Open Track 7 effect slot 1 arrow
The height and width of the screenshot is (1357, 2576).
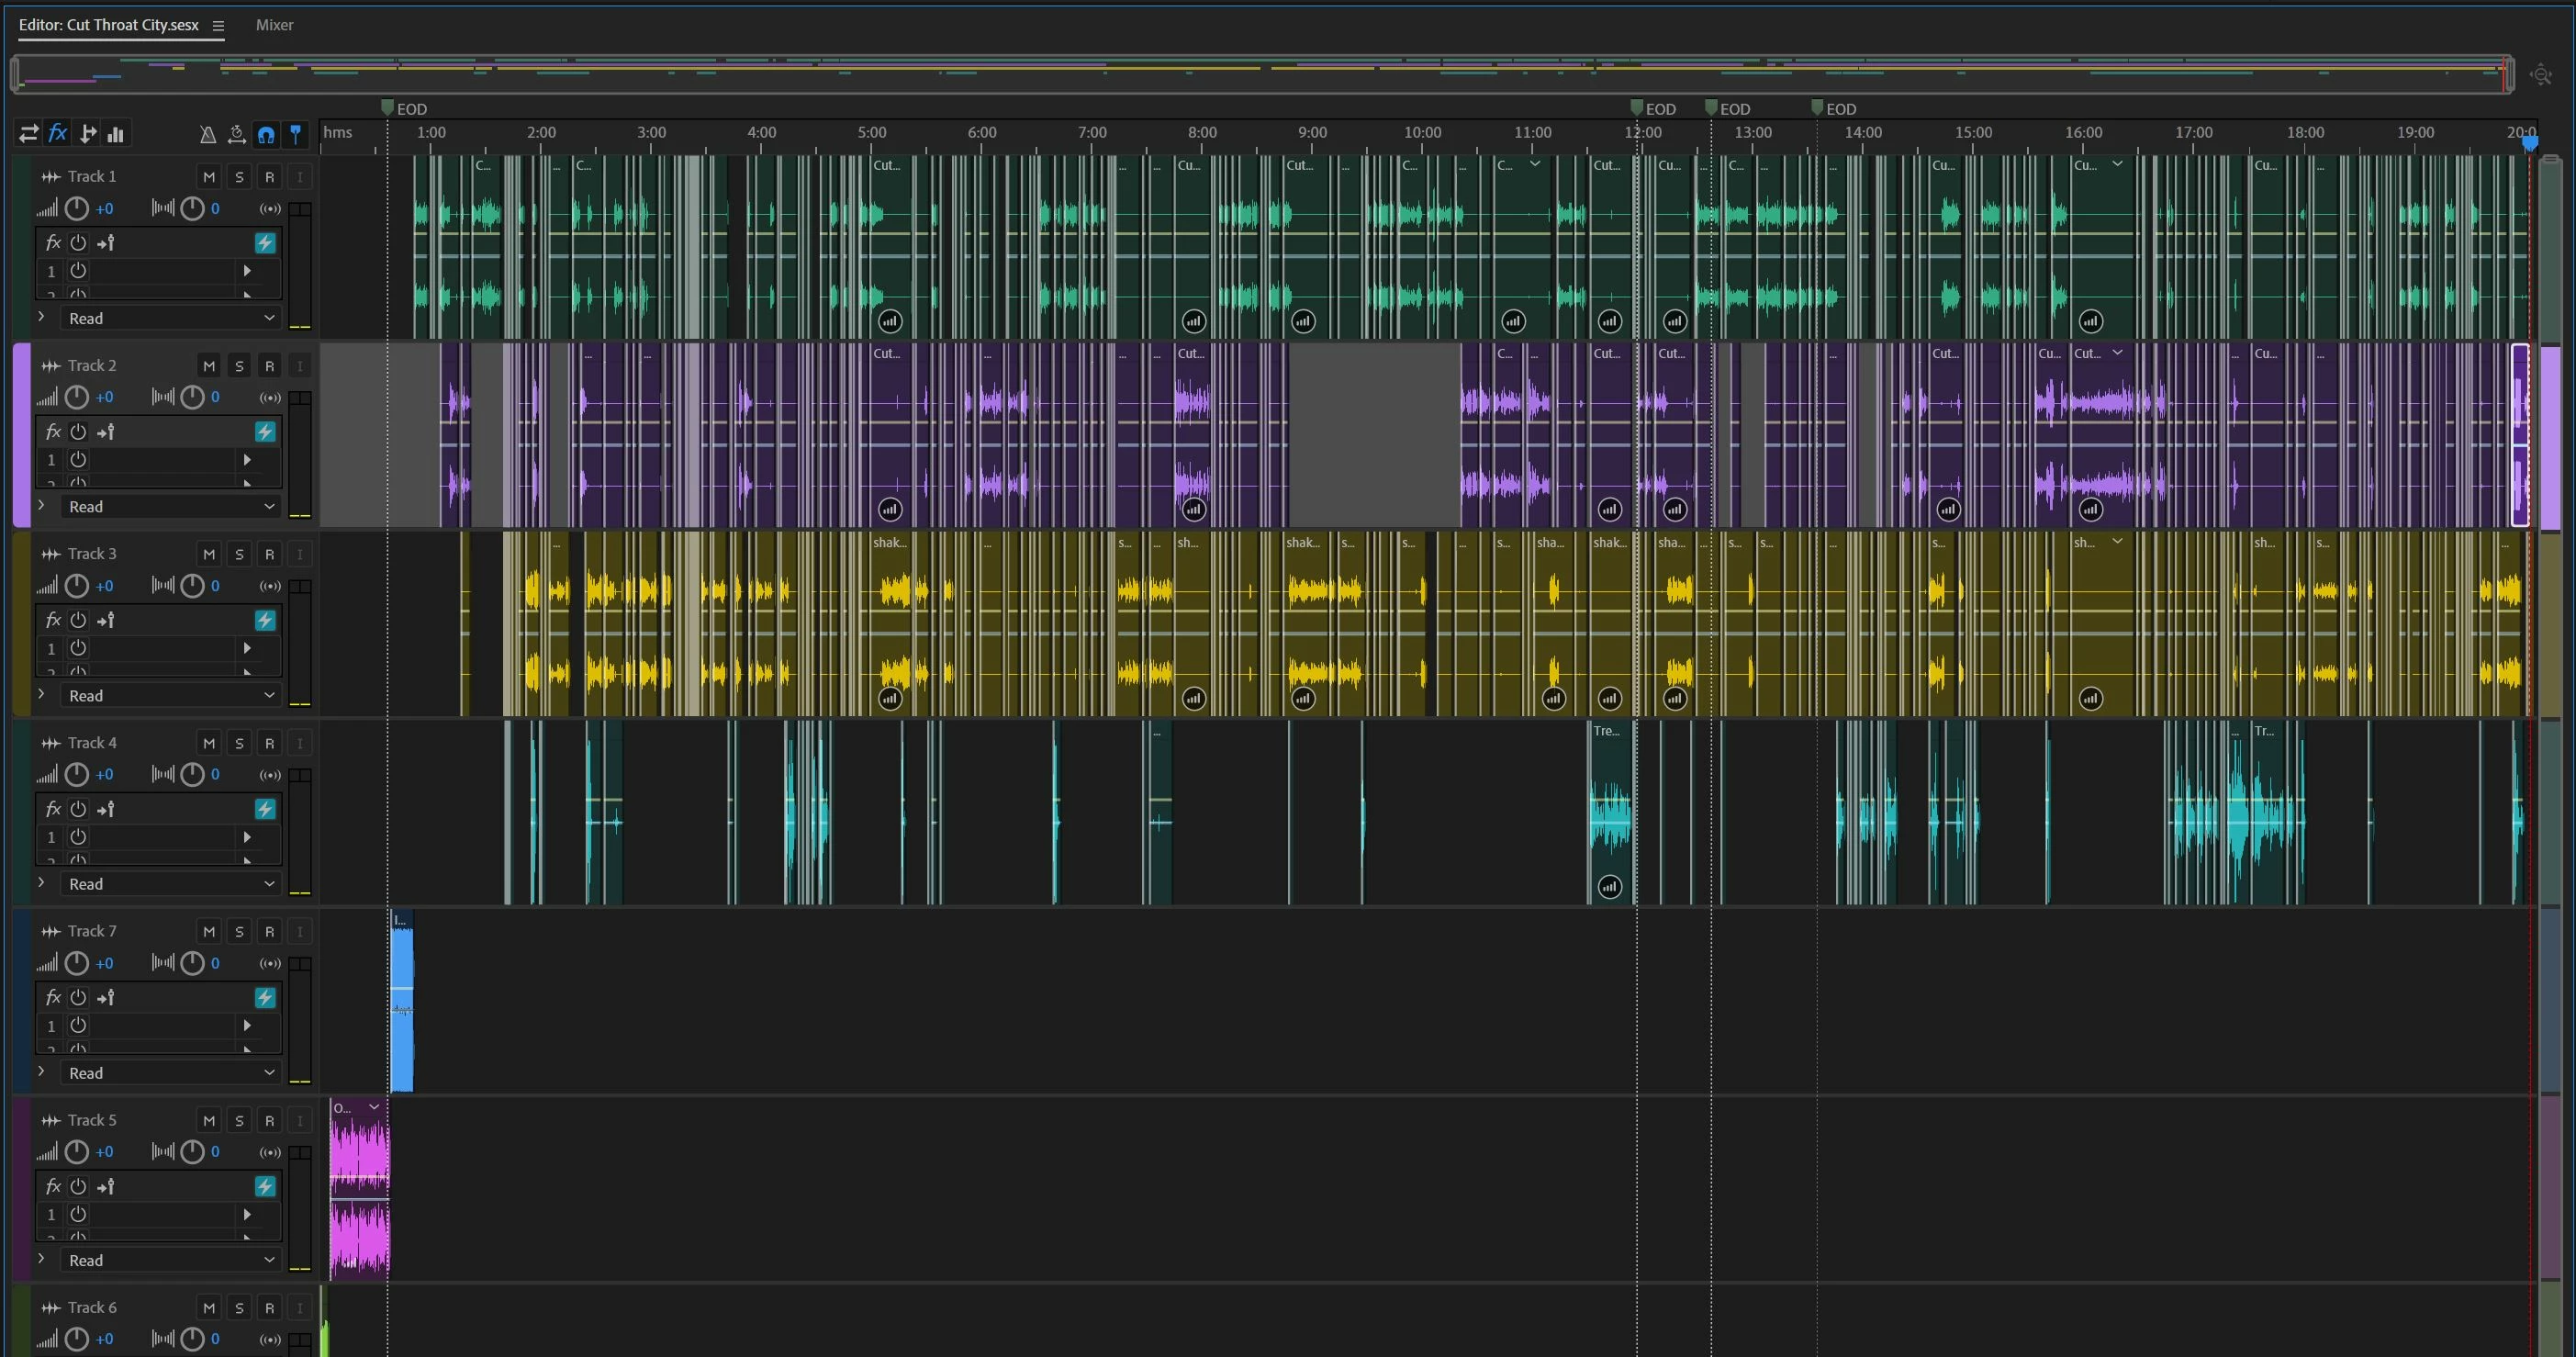coord(247,1025)
